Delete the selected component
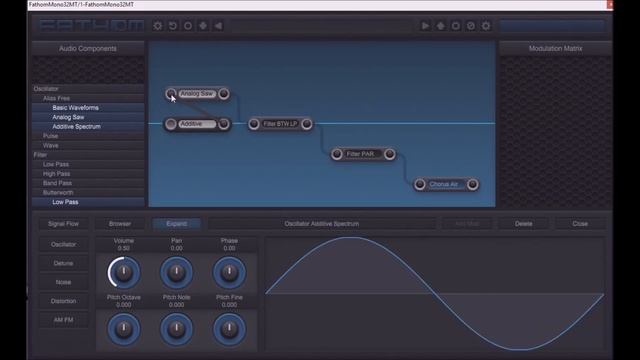640x360 pixels. click(x=523, y=224)
